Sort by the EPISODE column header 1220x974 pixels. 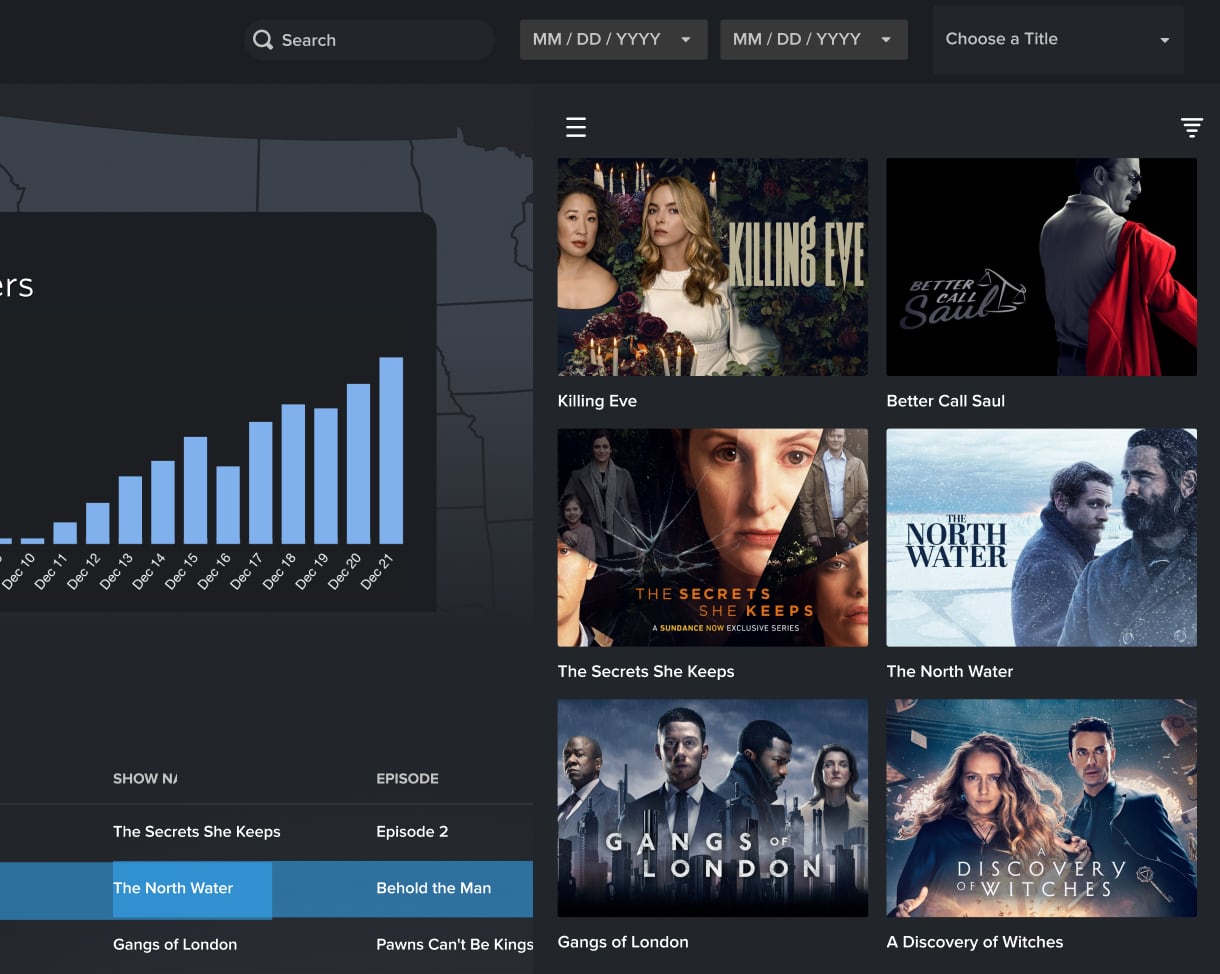407,778
